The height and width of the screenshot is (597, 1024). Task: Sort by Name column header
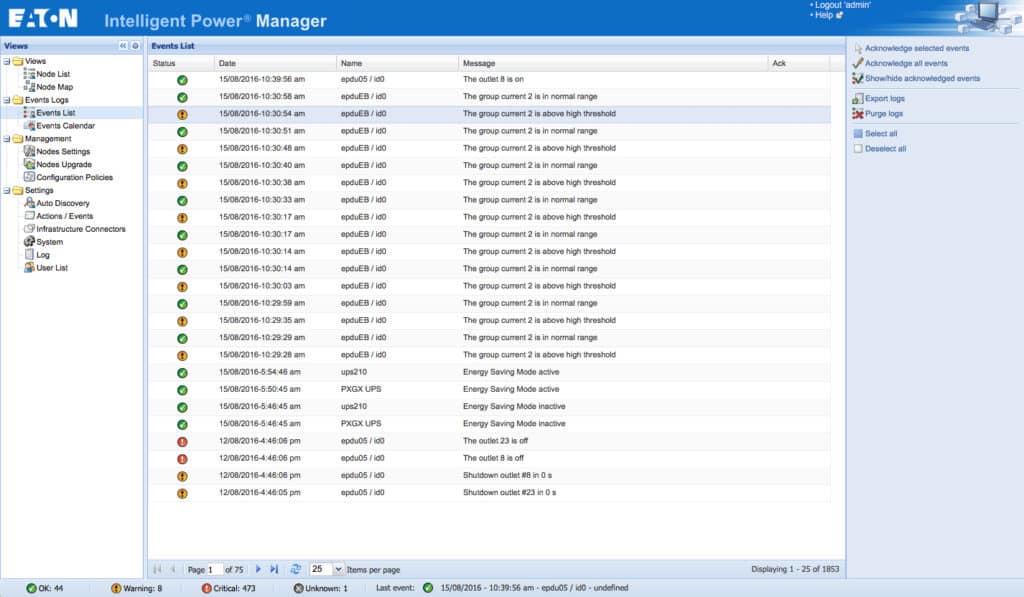click(x=397, y=63)
